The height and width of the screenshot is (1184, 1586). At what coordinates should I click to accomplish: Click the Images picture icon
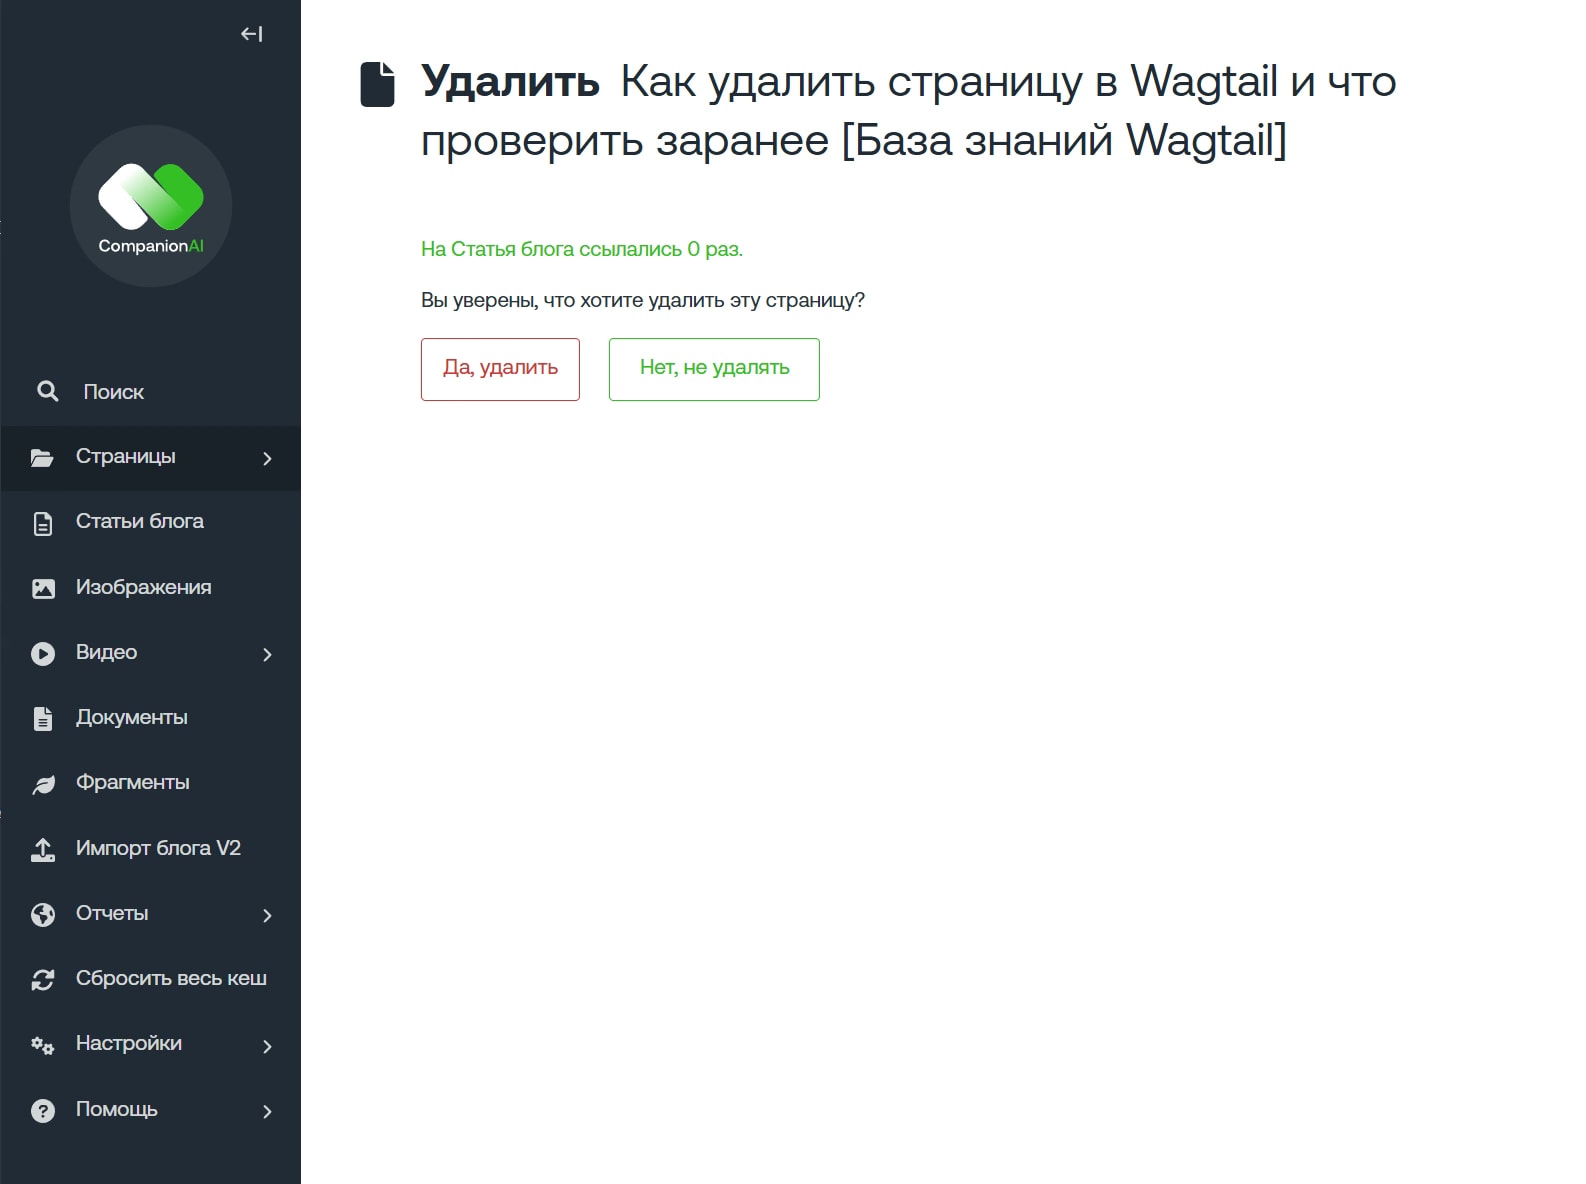click(43, 589)
